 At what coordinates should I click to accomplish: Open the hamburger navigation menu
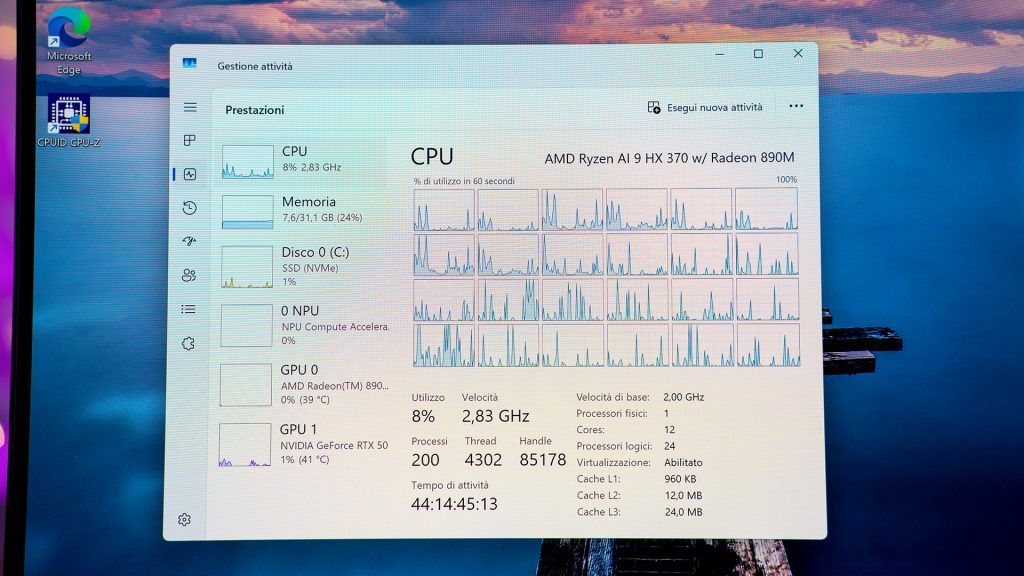coord(190,107)
